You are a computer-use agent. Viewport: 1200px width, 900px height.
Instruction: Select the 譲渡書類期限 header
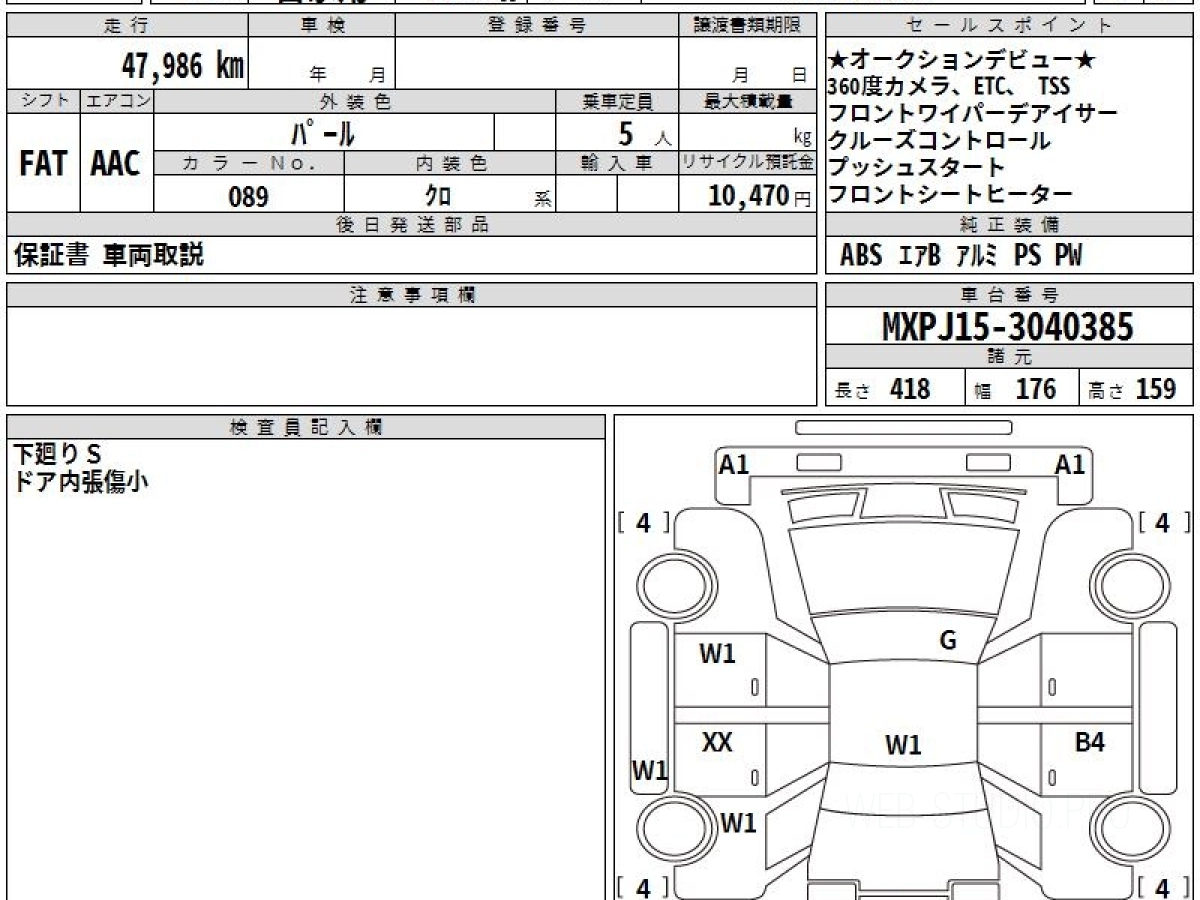tap(747, 26)
